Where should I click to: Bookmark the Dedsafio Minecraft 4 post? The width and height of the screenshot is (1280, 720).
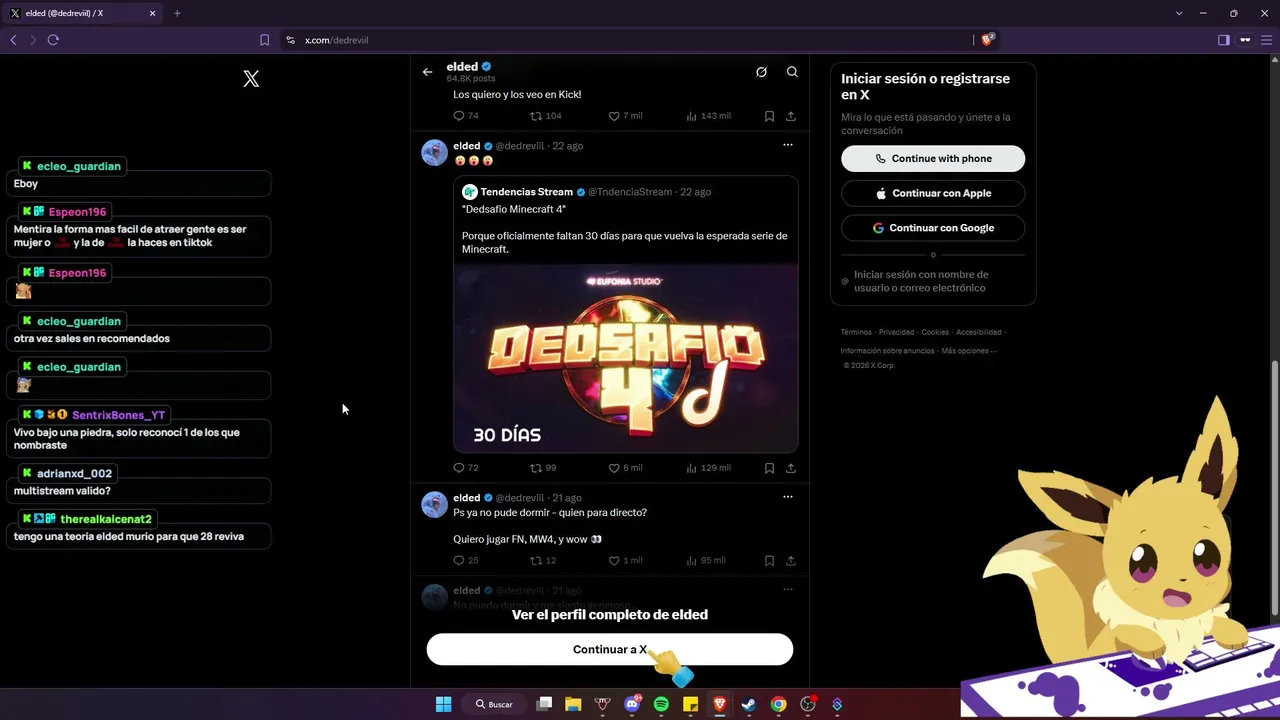[x=769, y=468]
